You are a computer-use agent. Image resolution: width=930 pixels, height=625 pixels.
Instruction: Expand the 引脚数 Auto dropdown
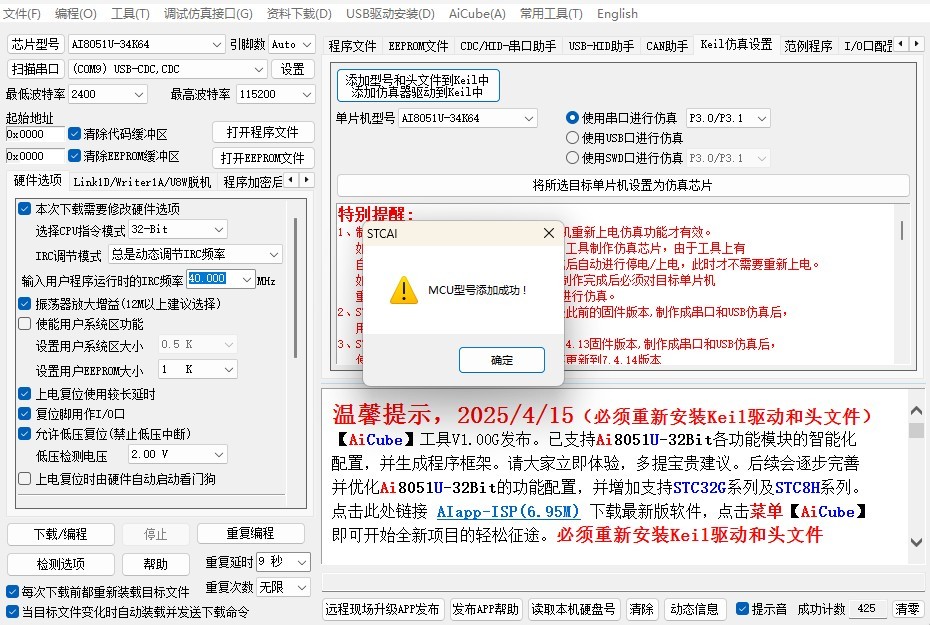307,44
